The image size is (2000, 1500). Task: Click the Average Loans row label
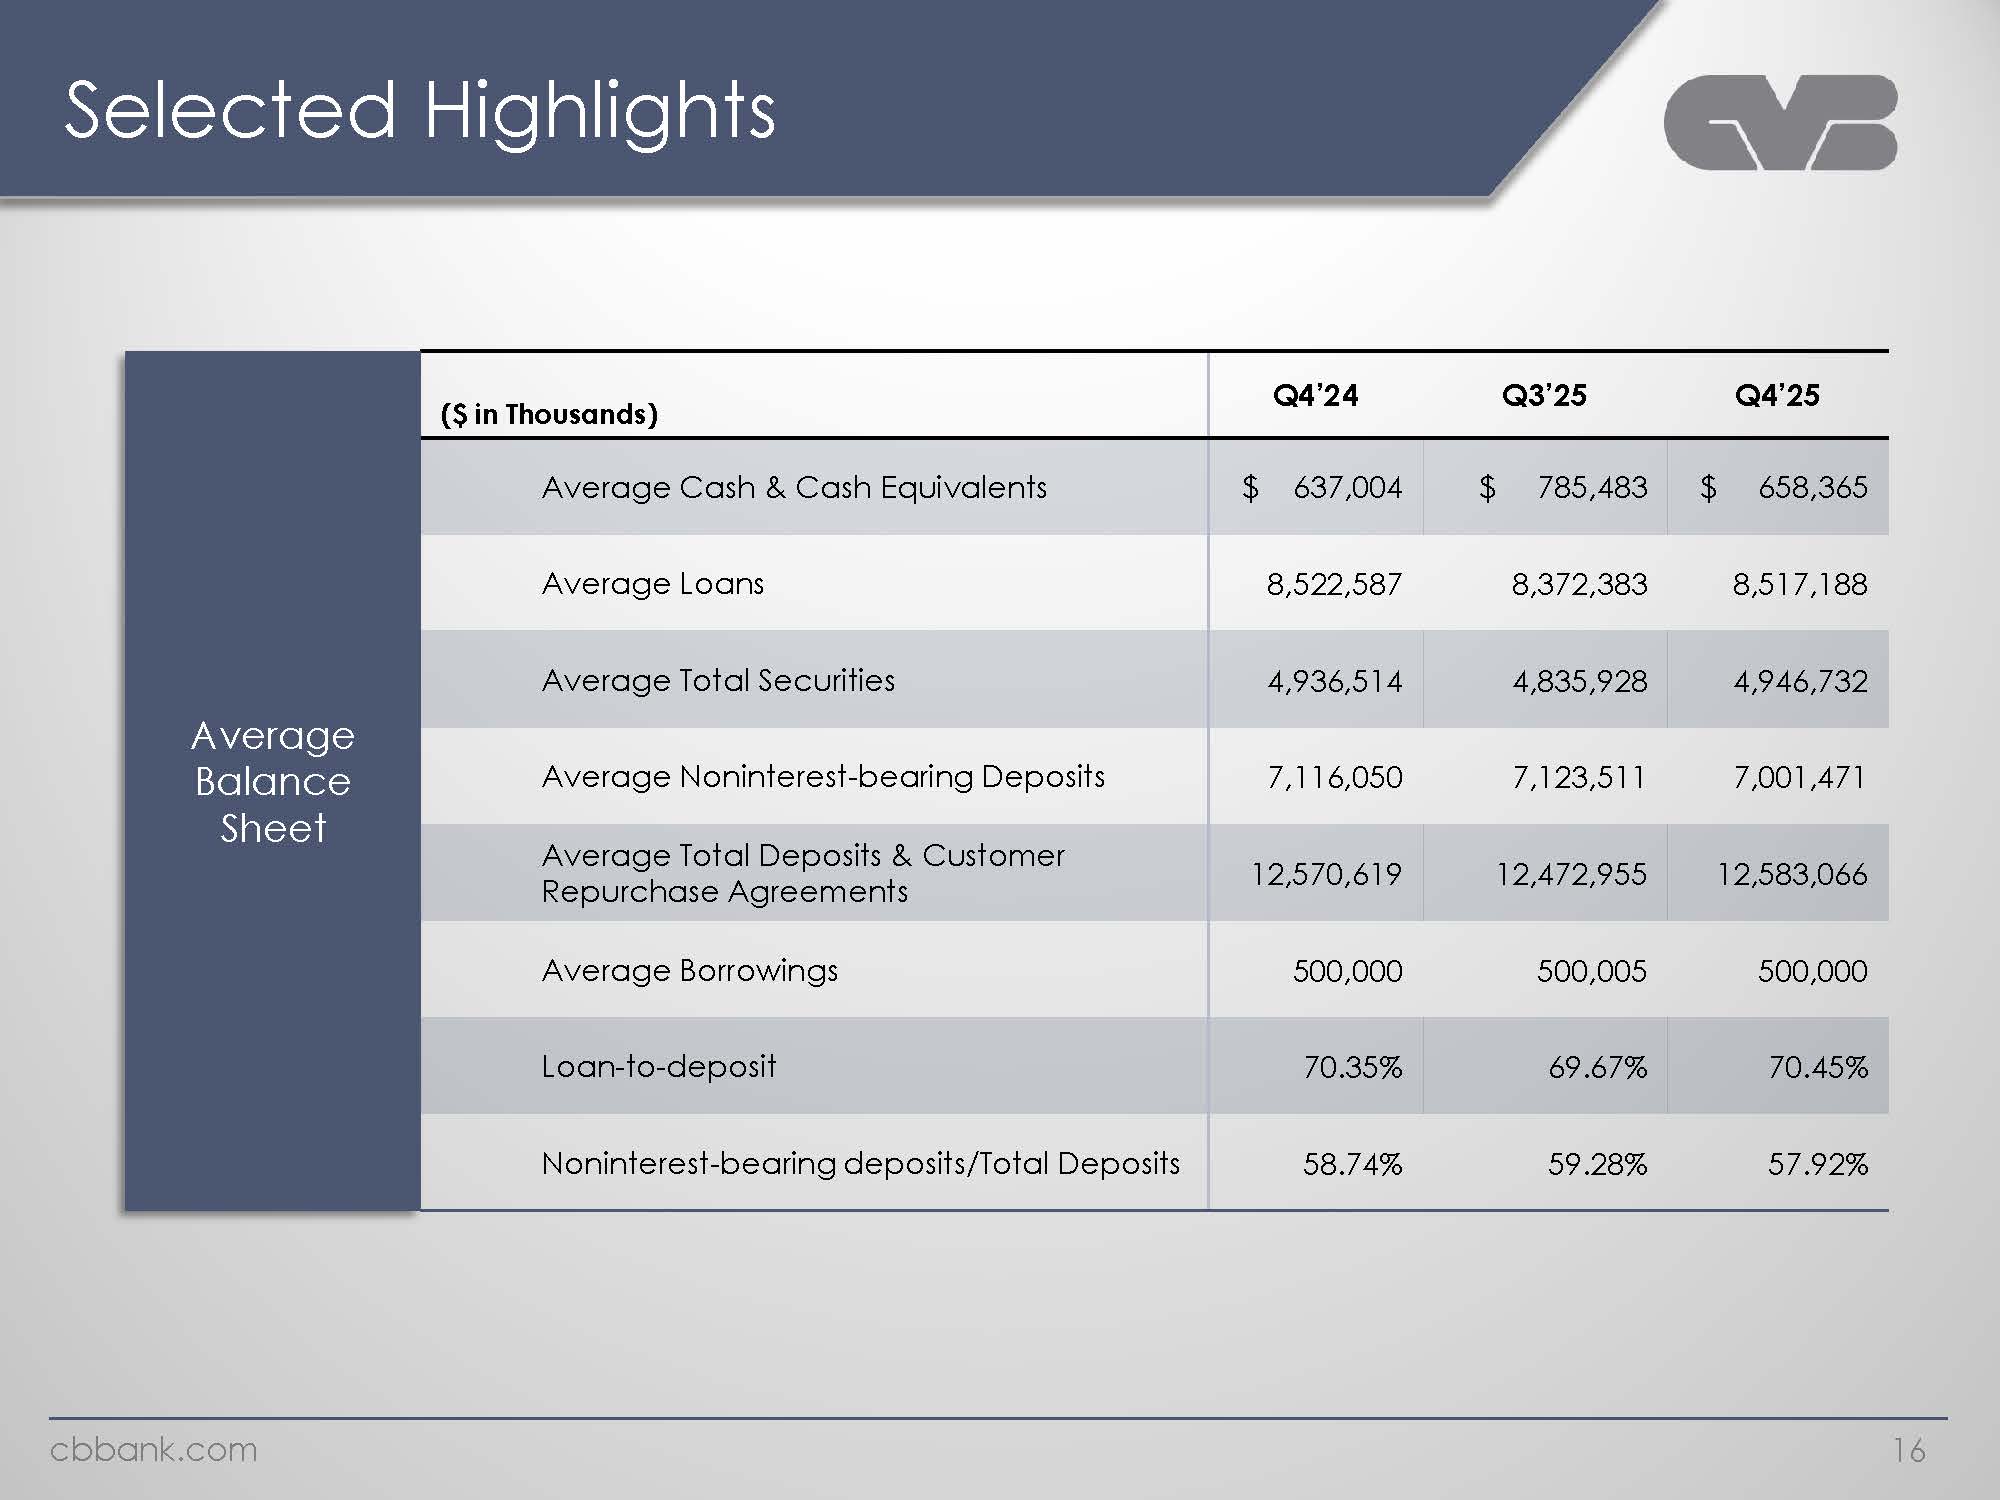point(652,583)
